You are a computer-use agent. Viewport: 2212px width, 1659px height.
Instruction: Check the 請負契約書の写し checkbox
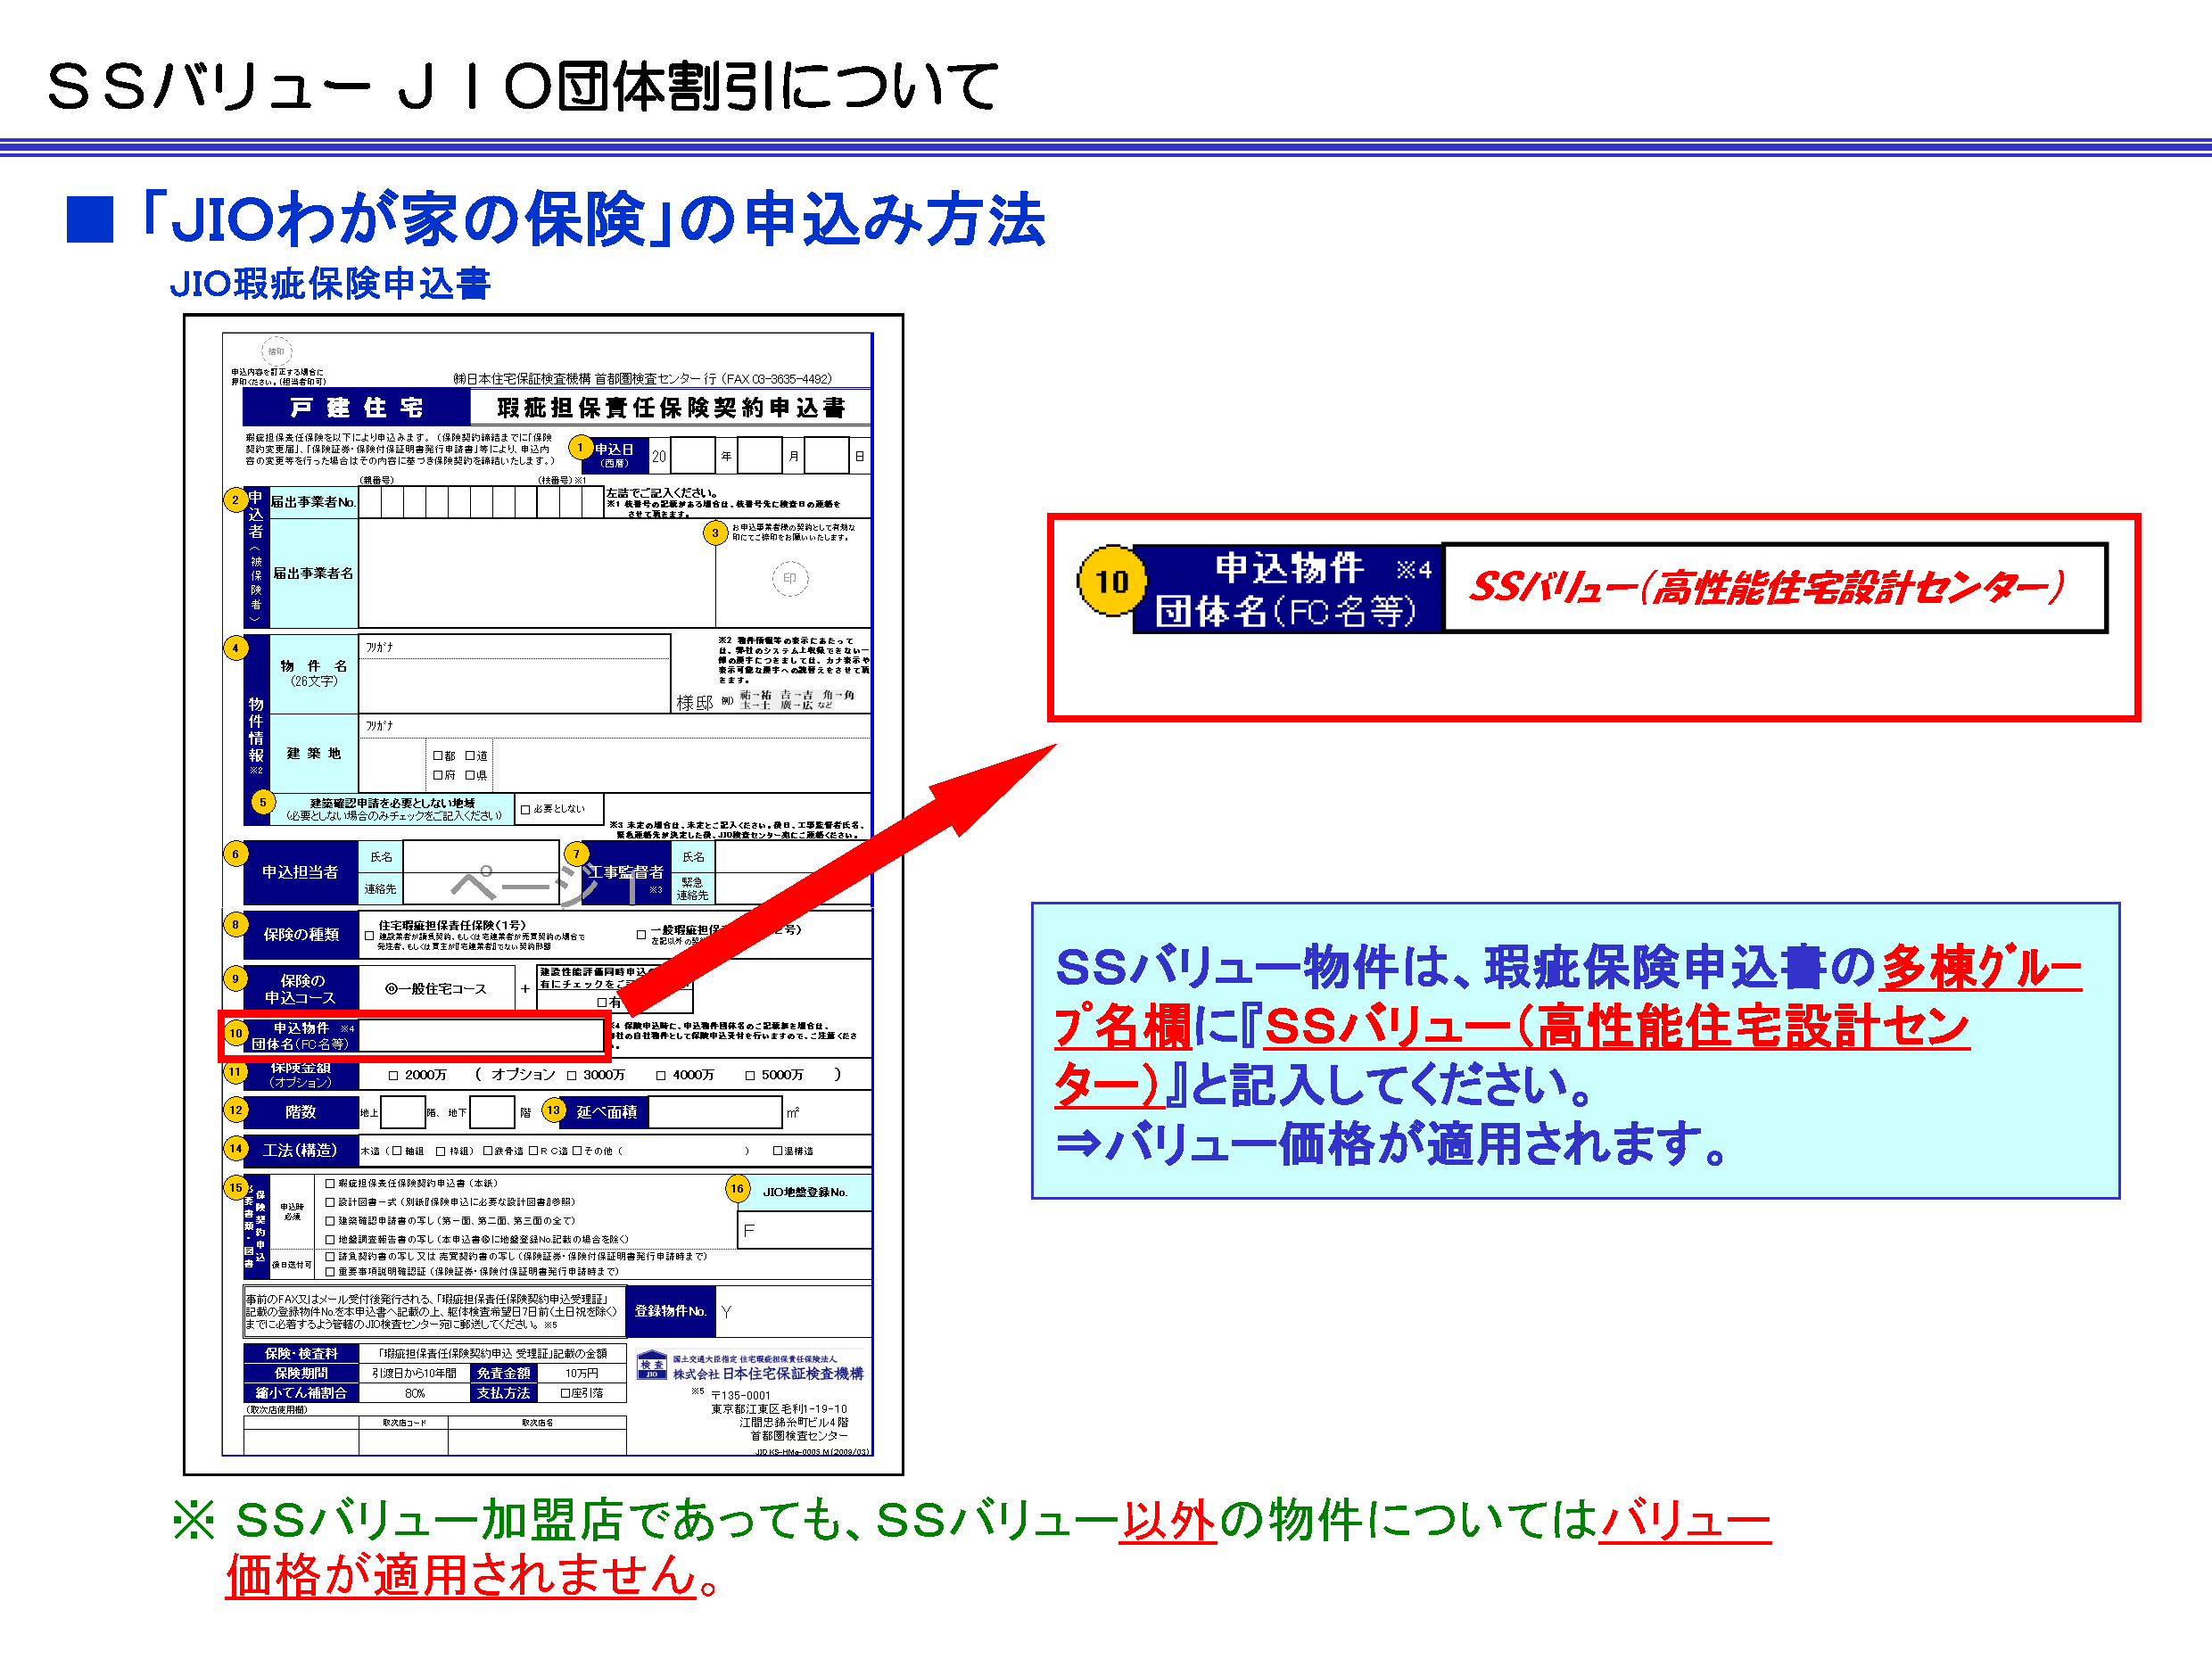tap(330, 1257)
